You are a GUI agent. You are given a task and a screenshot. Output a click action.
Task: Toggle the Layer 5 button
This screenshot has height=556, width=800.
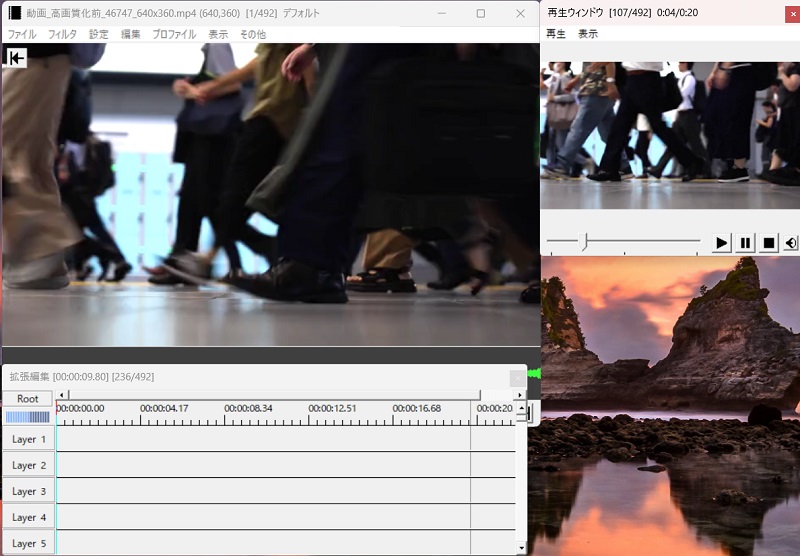click(x=29, y=543)
